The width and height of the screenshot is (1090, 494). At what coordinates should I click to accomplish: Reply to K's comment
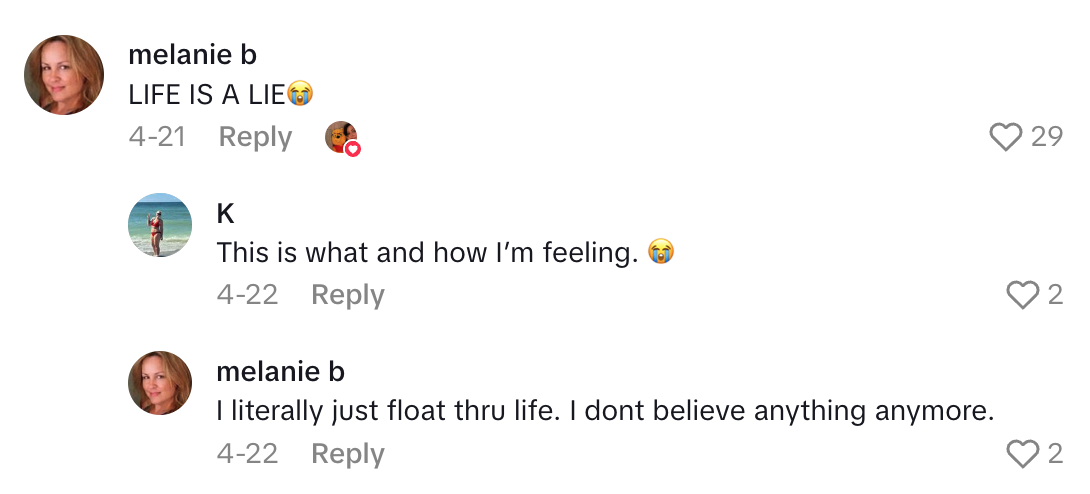pyautogui.click(x=347, y=295)
